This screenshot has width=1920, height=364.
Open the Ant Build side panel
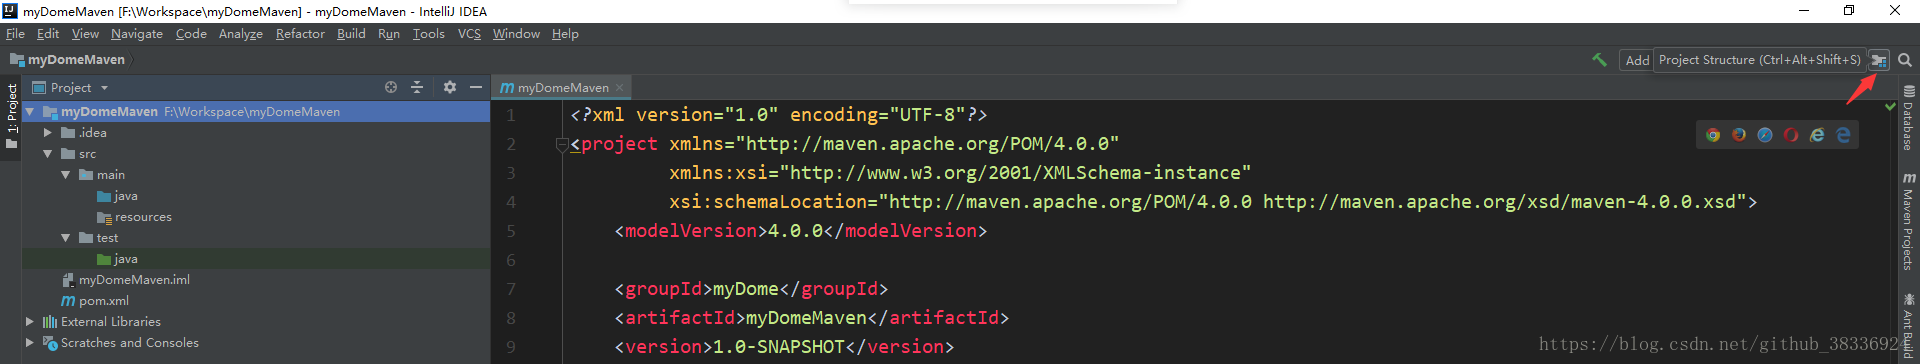[1908, 326]
